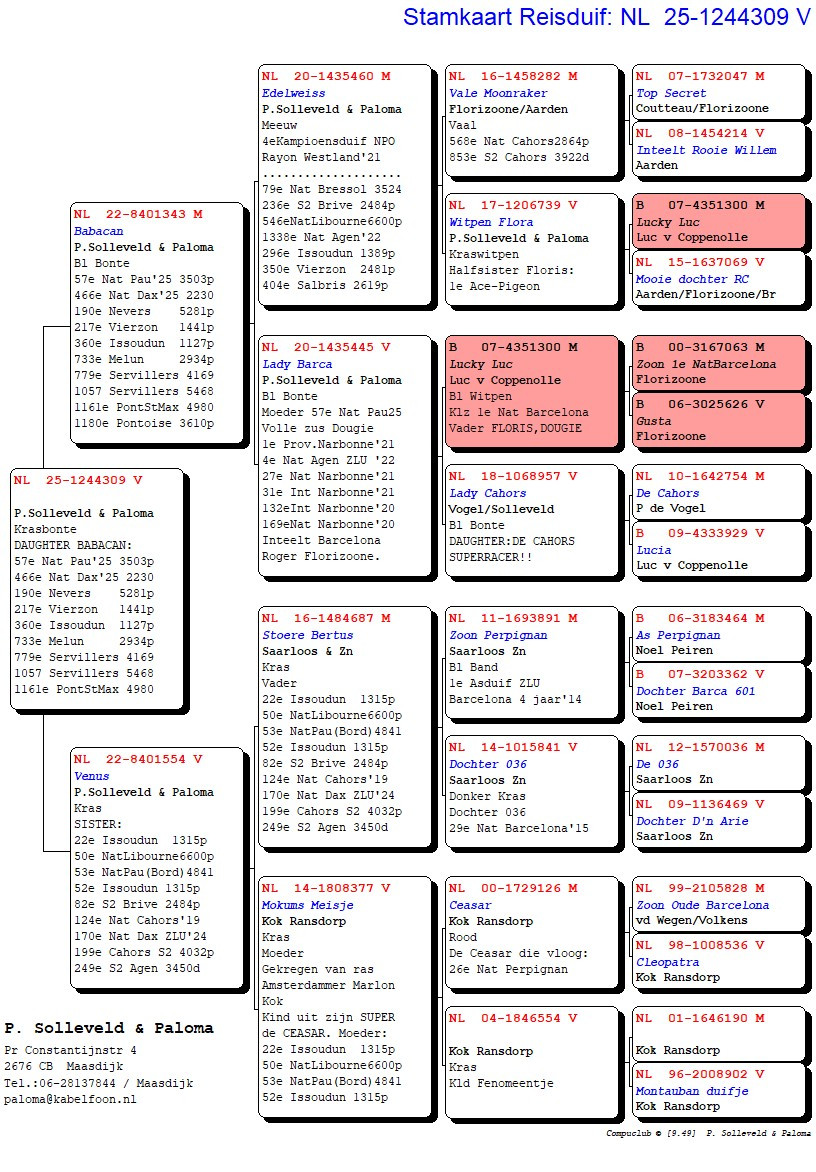Select the red Zoon 1e NatBarcelona box
The height and width of the screenshot is (1172, 816).
pos(718,363)
